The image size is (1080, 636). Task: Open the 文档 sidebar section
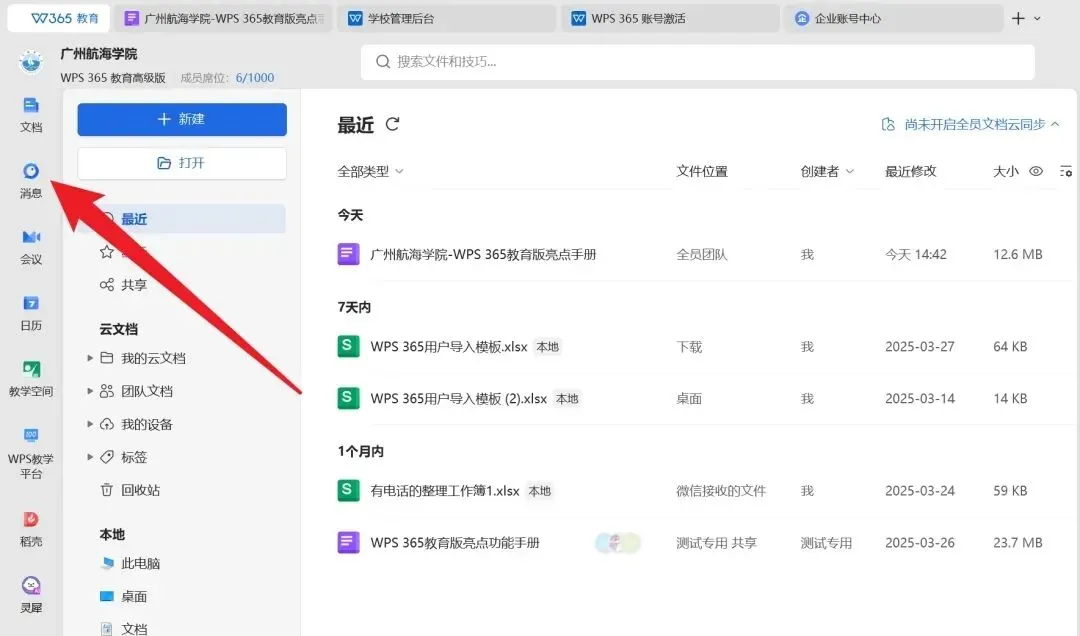(x=31, y=114)
